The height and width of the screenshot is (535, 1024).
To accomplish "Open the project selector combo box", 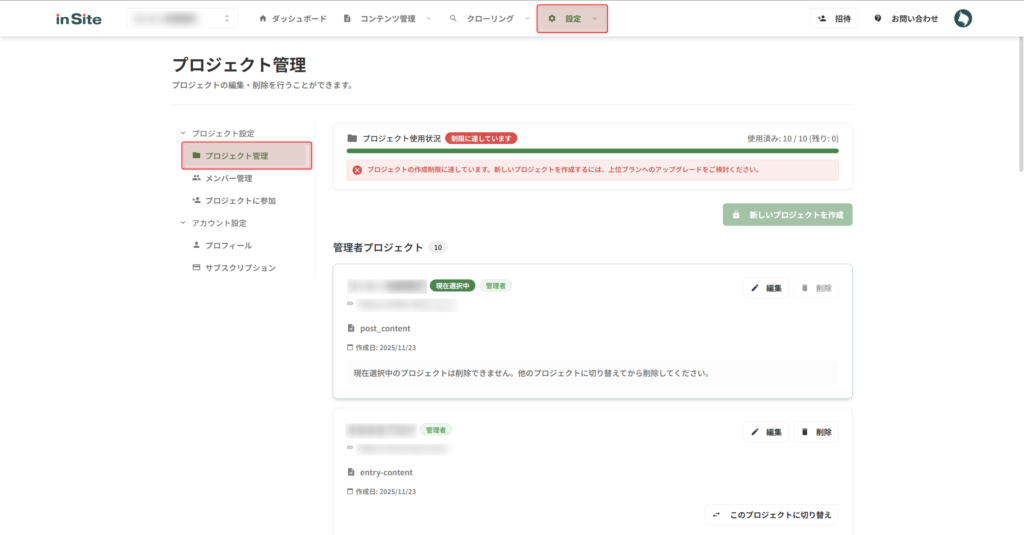I will (x=182, y=18).
